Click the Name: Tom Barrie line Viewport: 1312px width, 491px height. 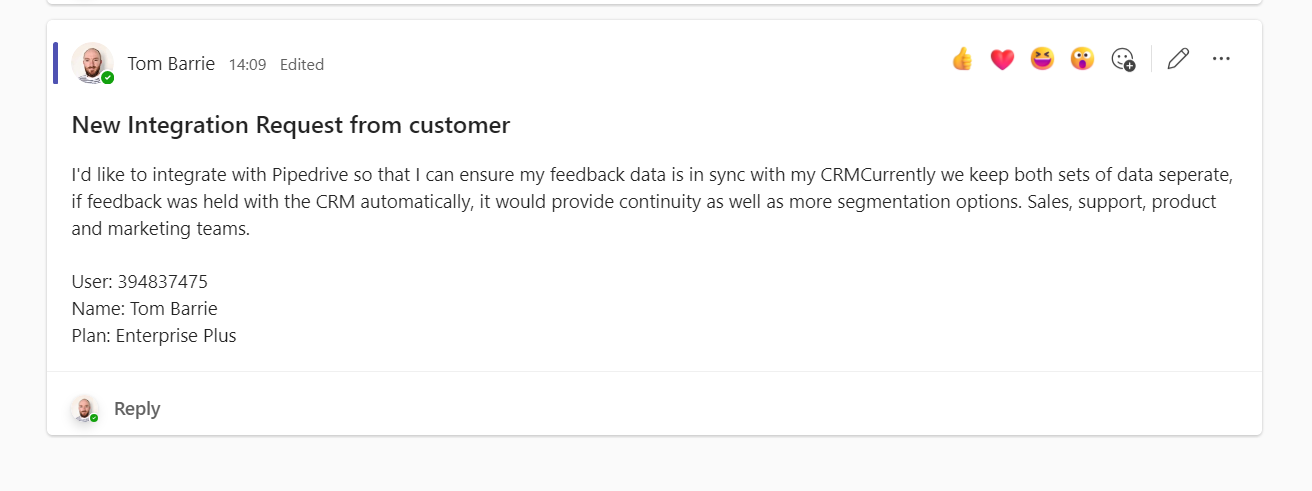(145, 309)
